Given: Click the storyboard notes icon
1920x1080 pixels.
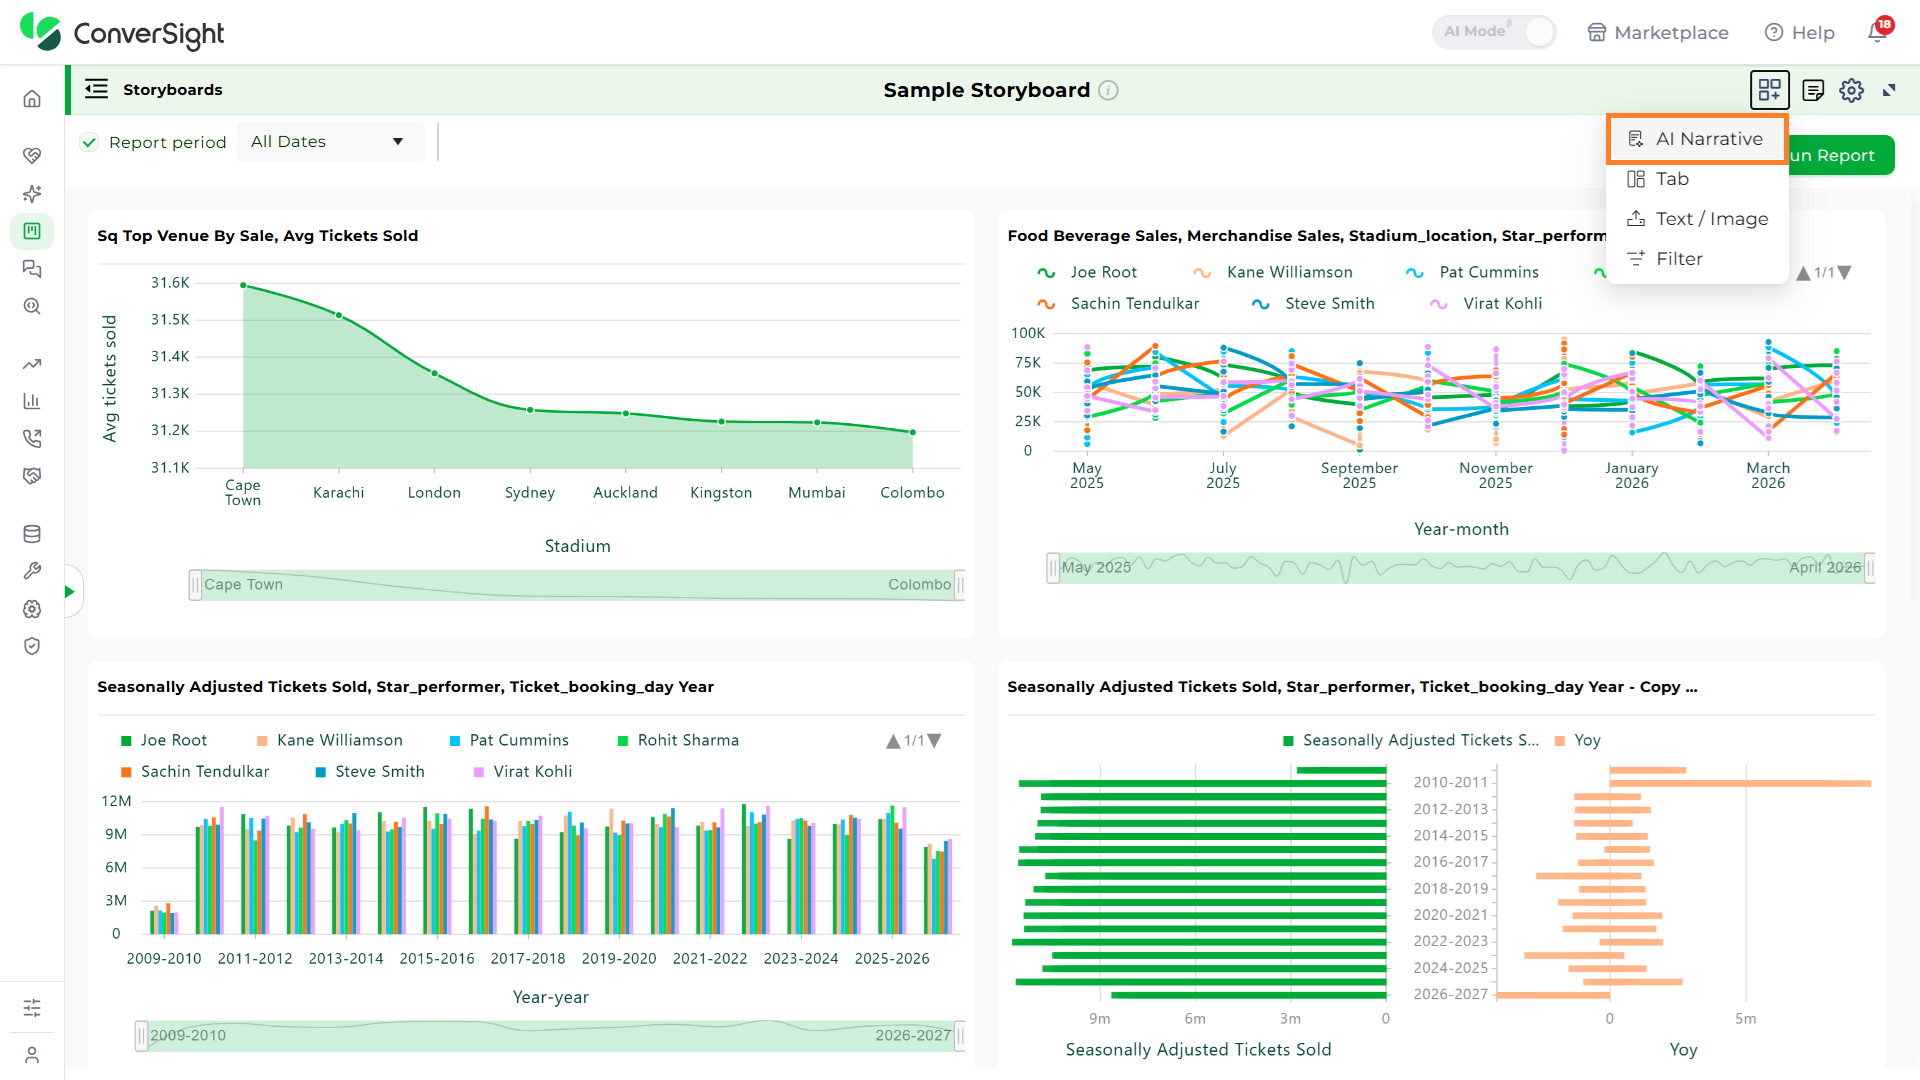Looking at the screenshot, I should (1812, 90).
